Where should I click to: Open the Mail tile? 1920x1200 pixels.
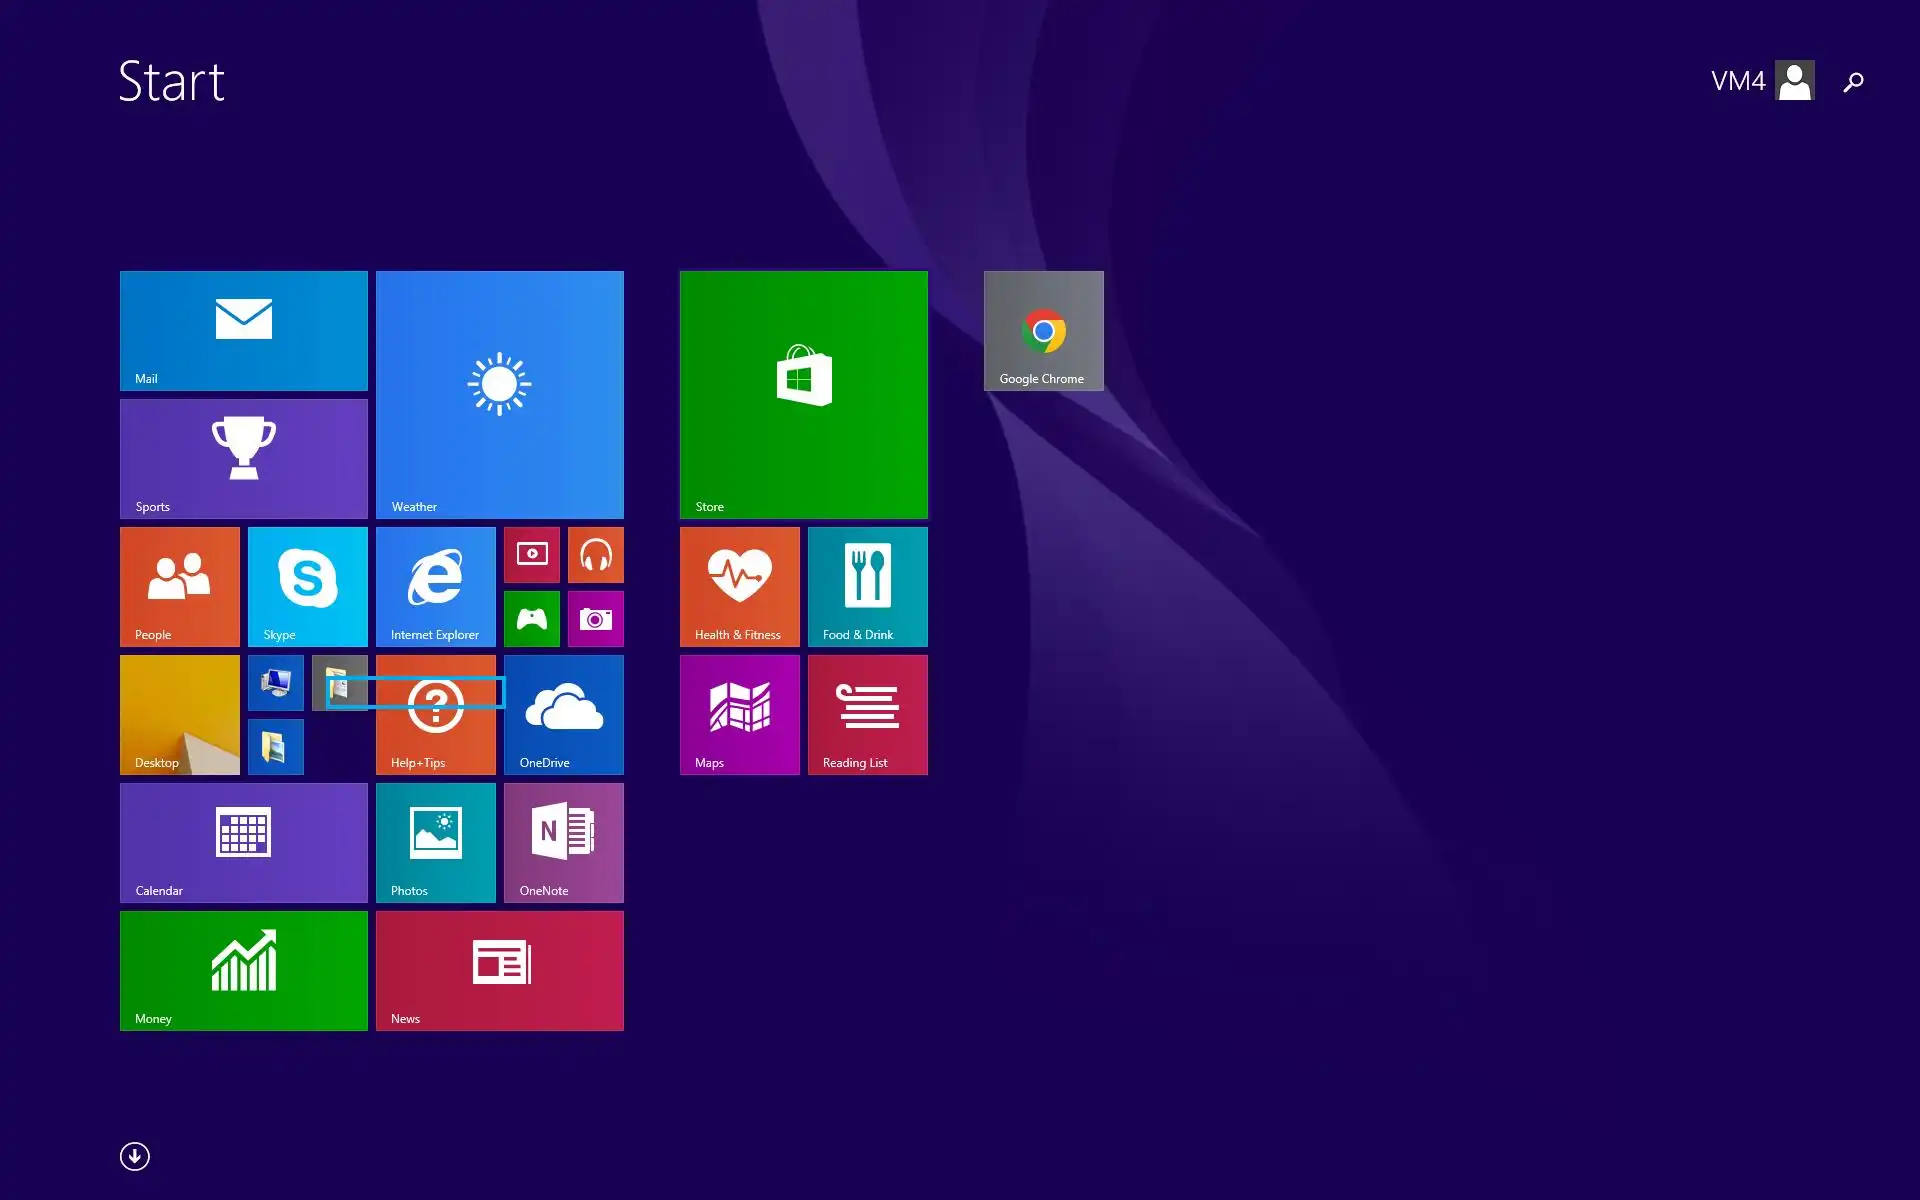pos(243,330)
